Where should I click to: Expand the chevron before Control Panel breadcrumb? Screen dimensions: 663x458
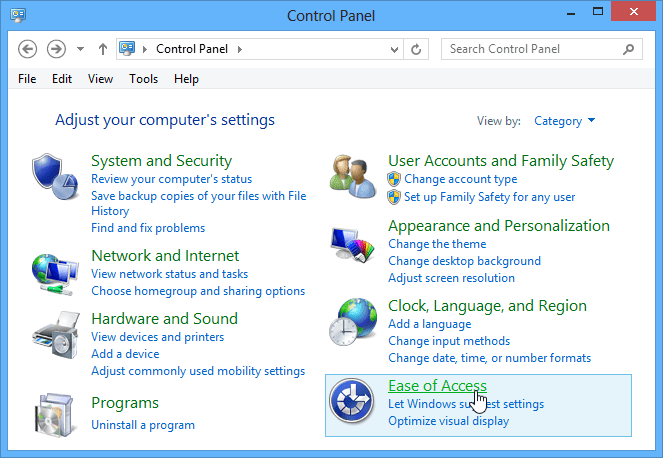(145, 49)
